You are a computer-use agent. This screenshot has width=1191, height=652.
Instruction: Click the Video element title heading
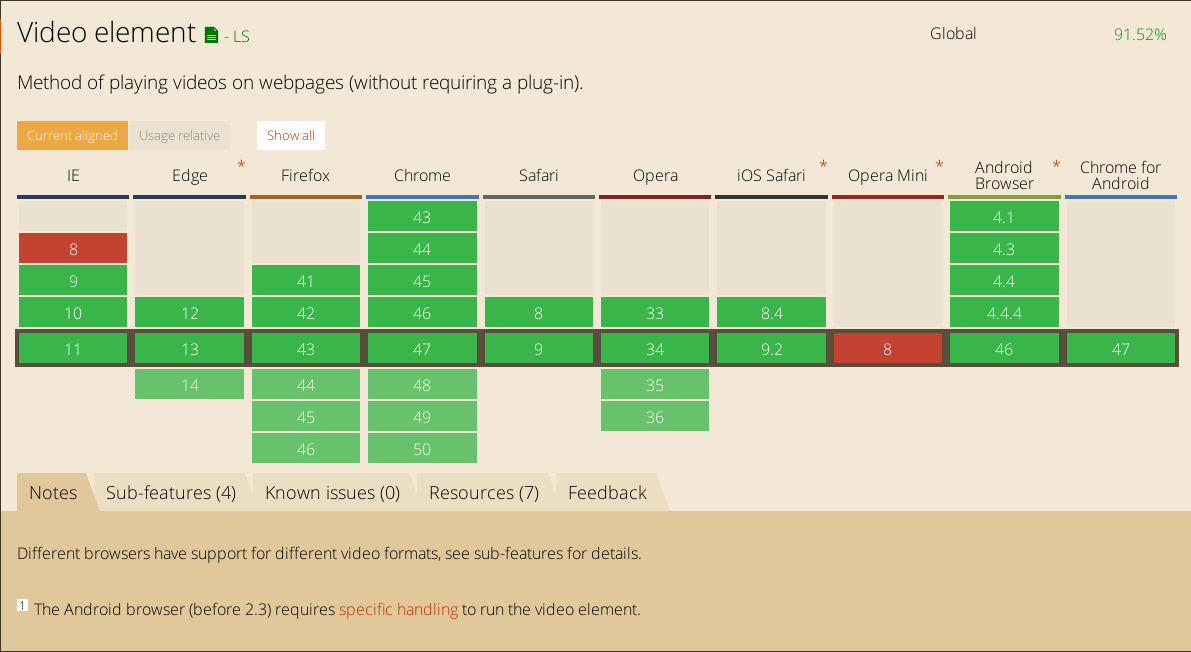106,33
